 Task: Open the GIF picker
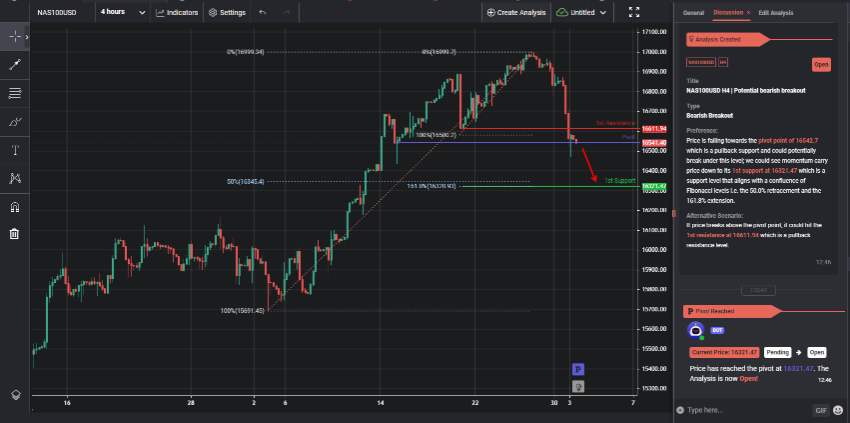[820, 410]
